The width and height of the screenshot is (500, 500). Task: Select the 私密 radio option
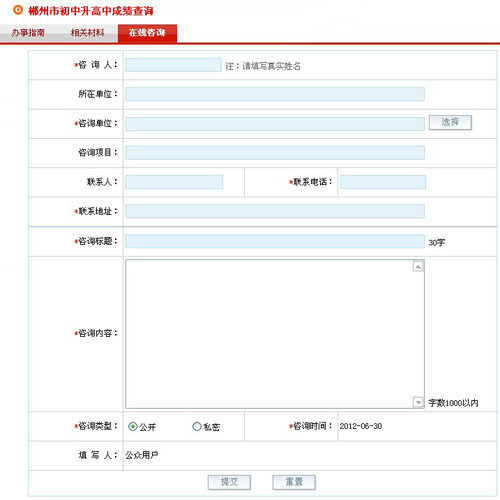coord(197,426)
